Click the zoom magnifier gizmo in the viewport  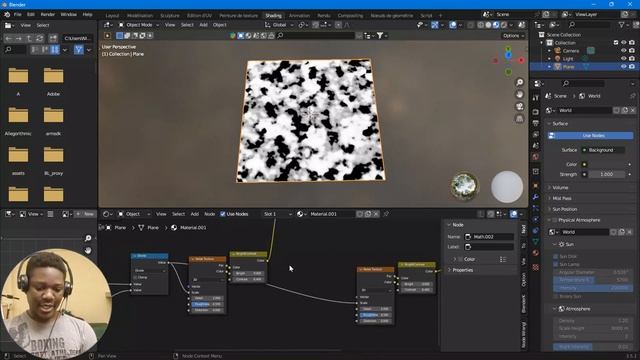(520, 82)
